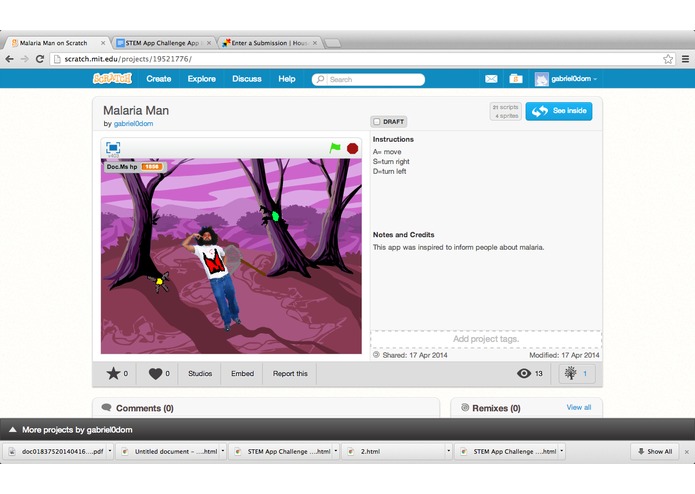Screen dimensions: 695x494
Task: Switch to STEM App Challenge browser tab
Action: [x=162, y=43]
